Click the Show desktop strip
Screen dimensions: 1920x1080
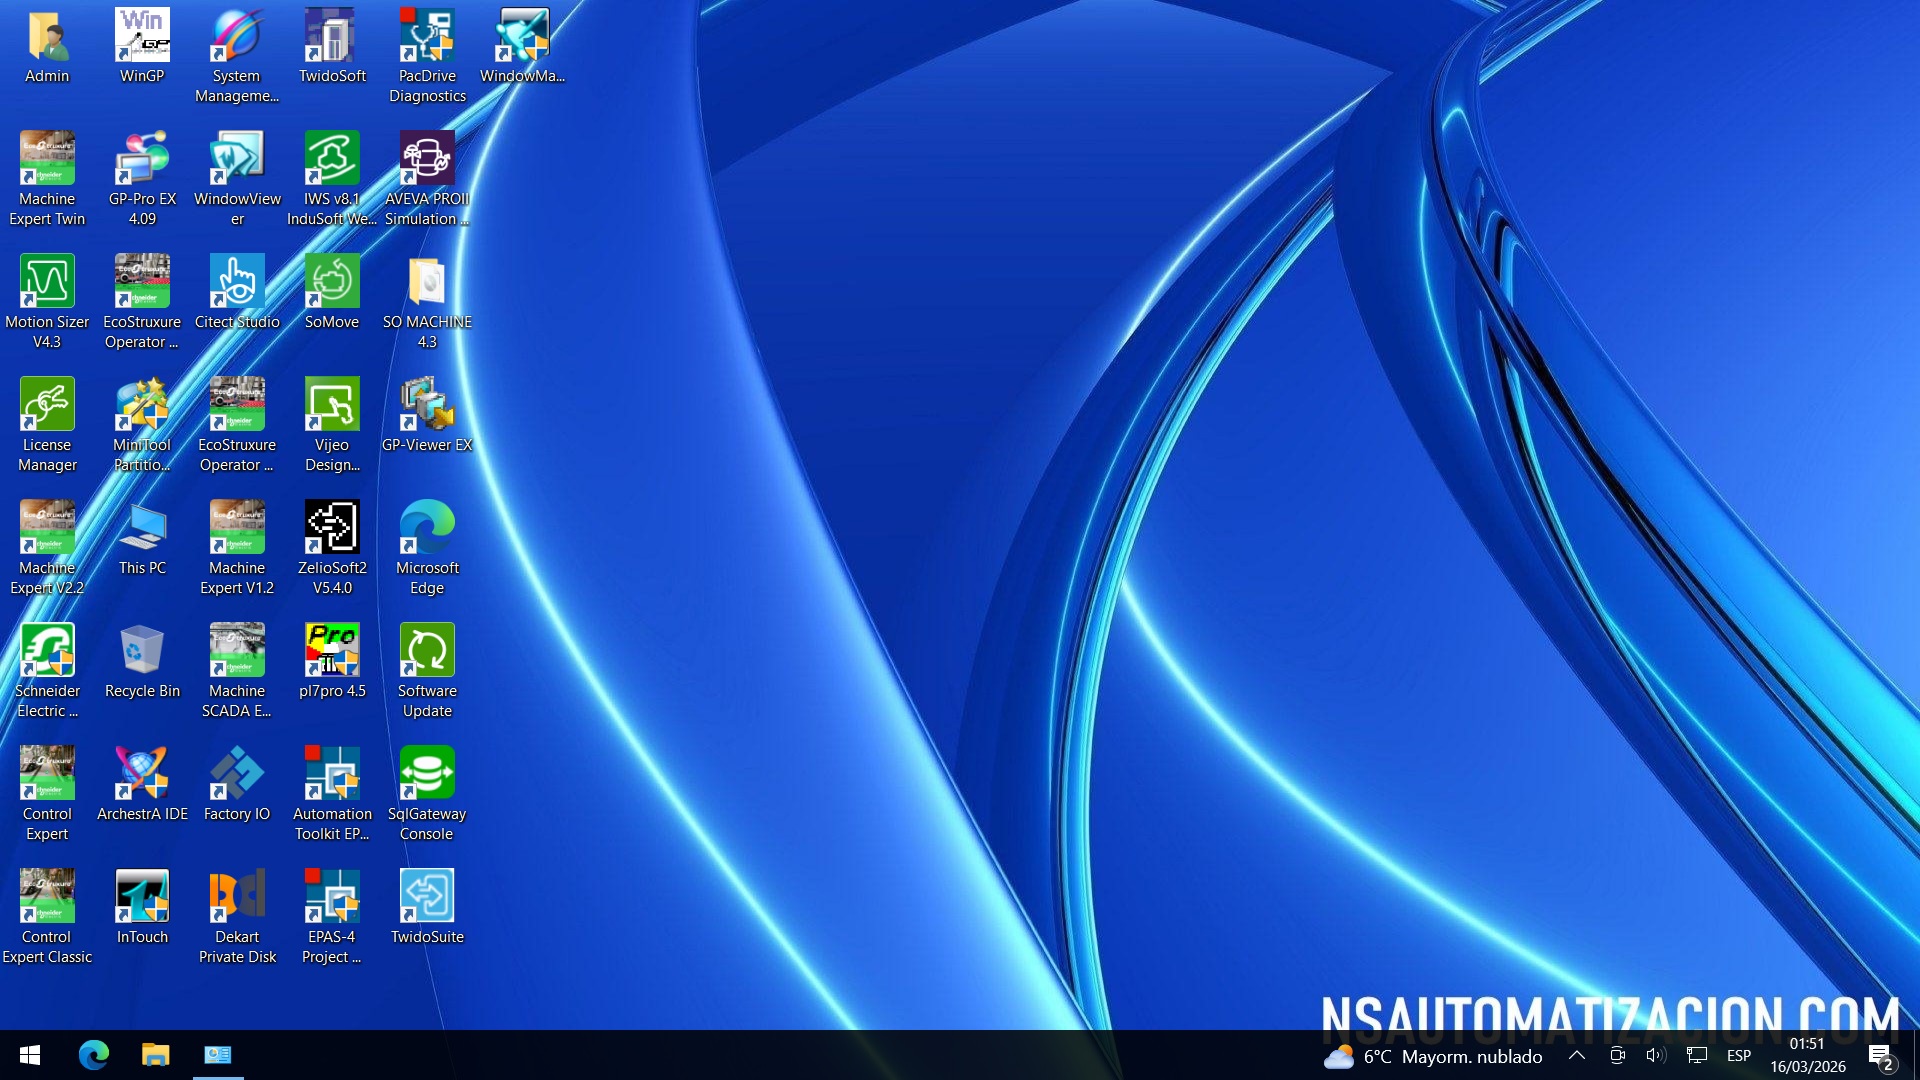(x=1916, y=1055)
